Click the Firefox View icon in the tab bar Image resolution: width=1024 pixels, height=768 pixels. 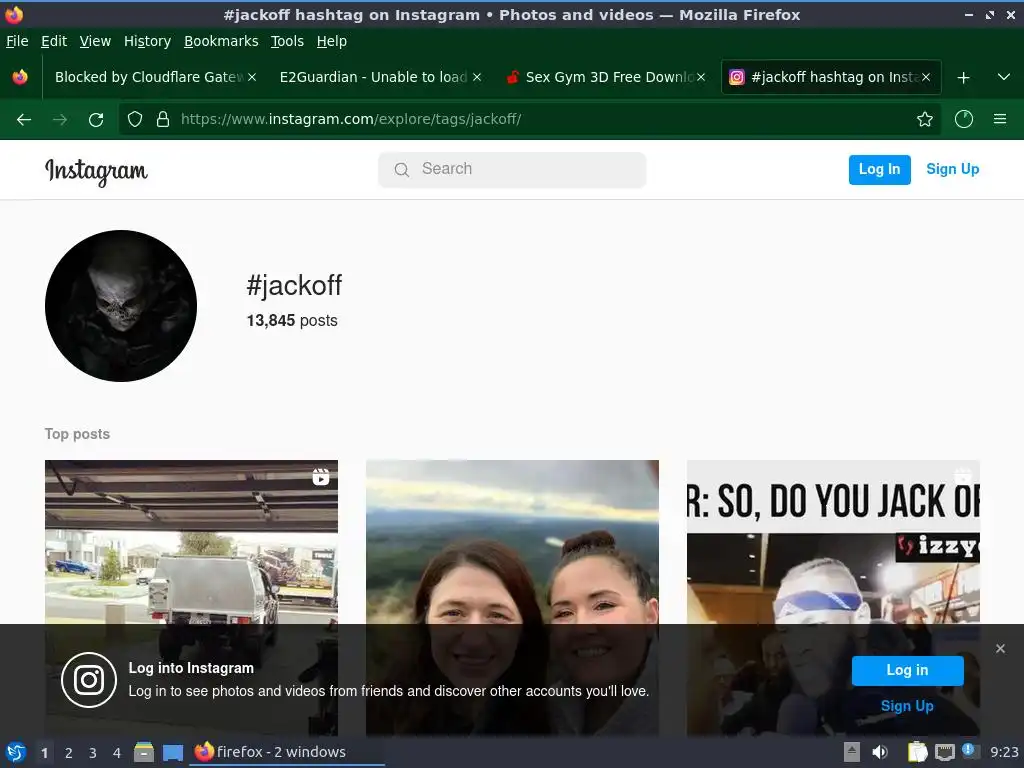[20, 77]
